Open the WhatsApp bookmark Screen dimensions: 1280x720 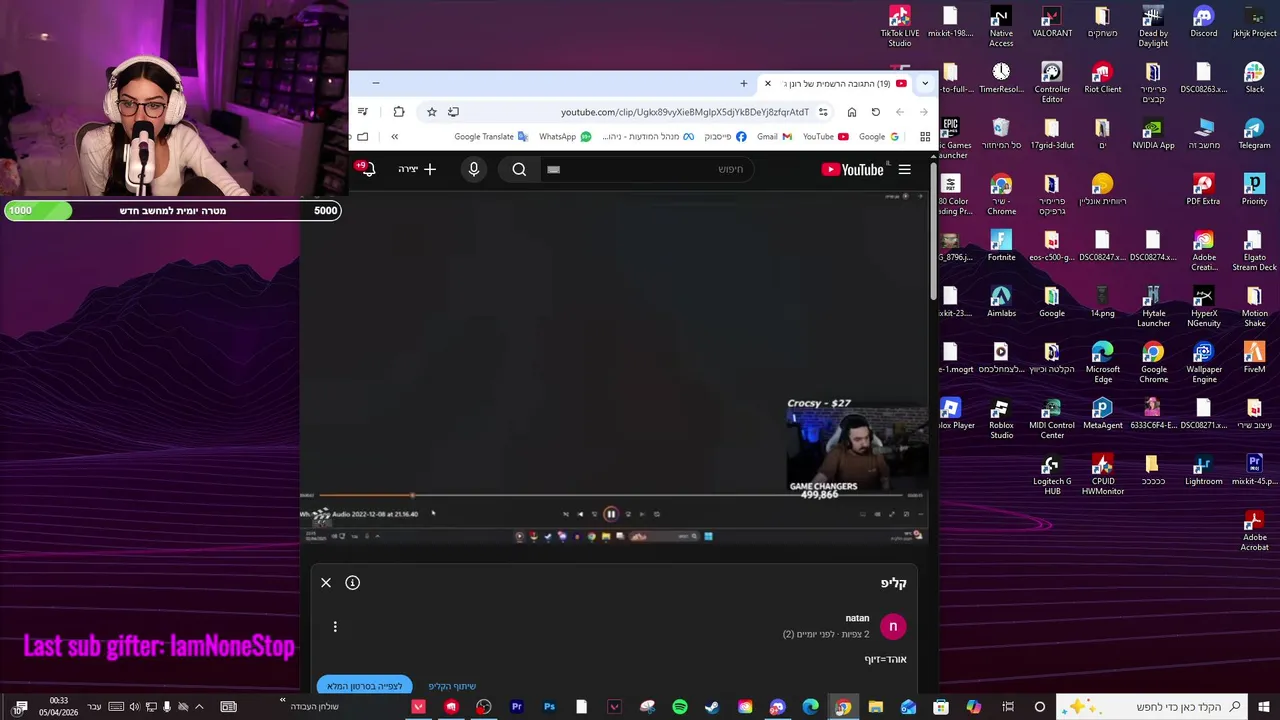565,137
